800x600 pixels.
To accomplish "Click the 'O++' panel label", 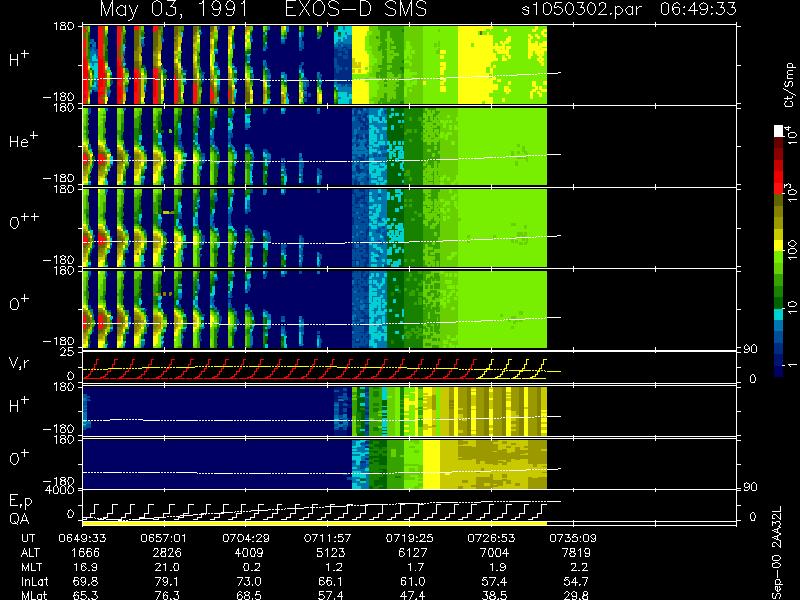I will point(23,221).
